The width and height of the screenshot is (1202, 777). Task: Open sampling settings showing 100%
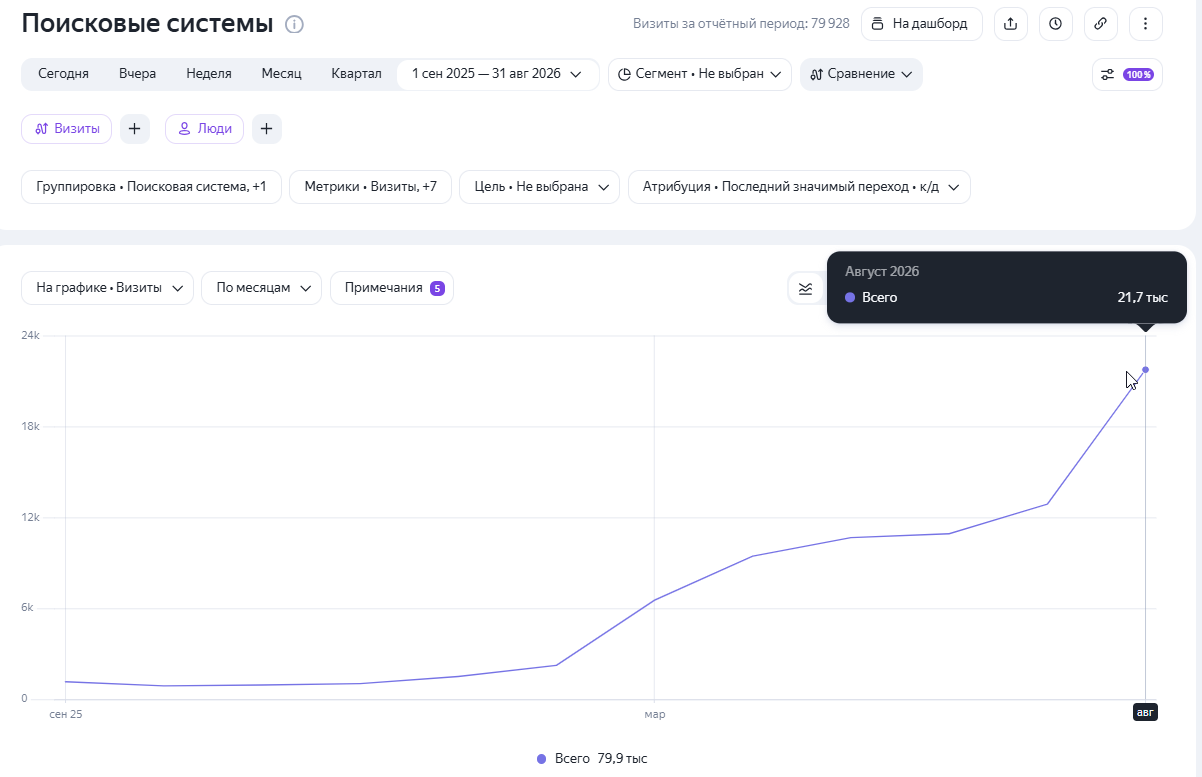point(1128,74)
